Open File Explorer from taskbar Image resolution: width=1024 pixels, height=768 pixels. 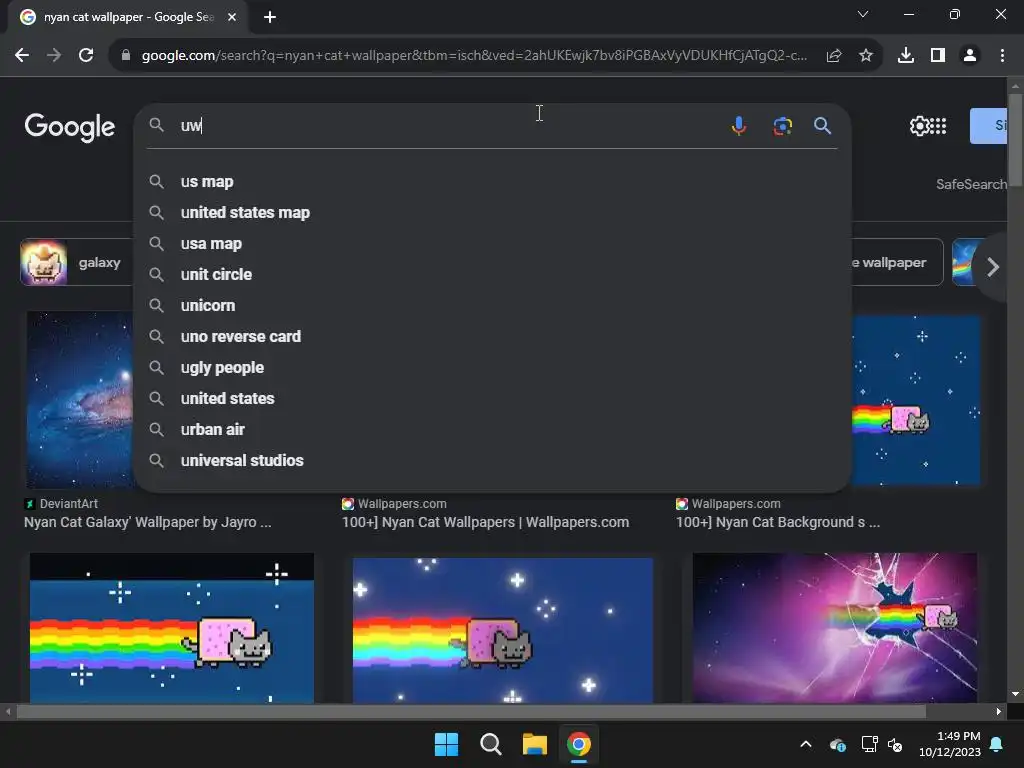tap(534, 744)
